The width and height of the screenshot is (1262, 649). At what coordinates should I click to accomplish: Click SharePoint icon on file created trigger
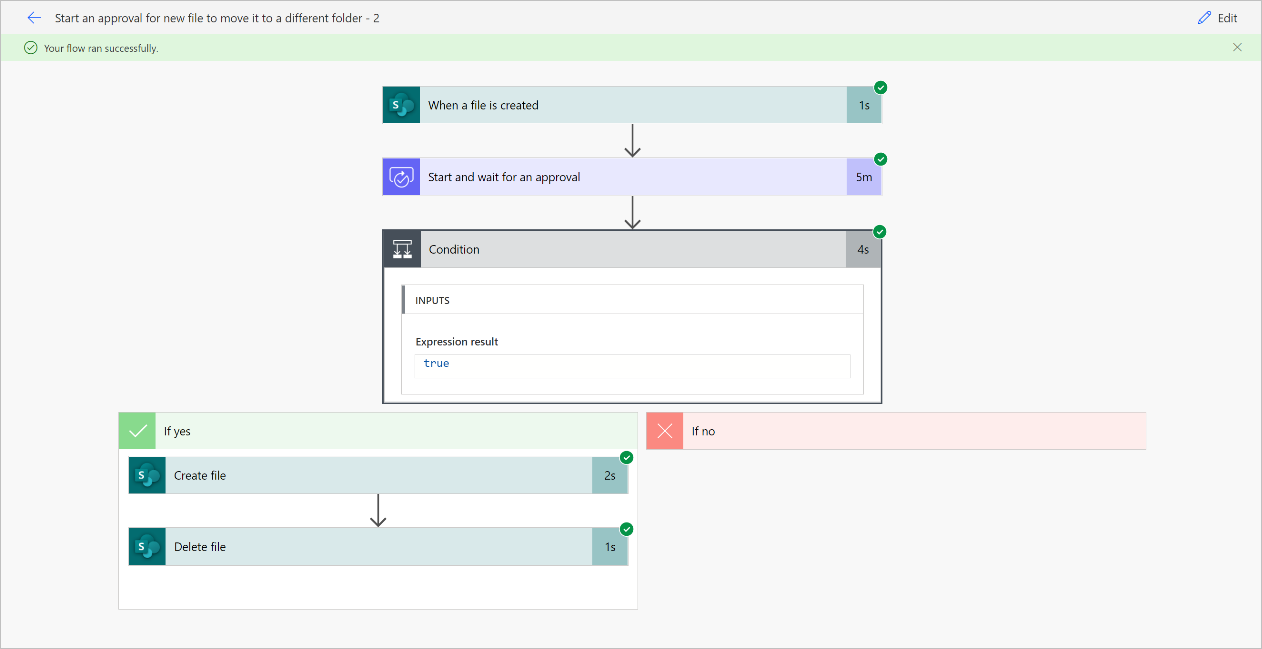click(401, 105)
